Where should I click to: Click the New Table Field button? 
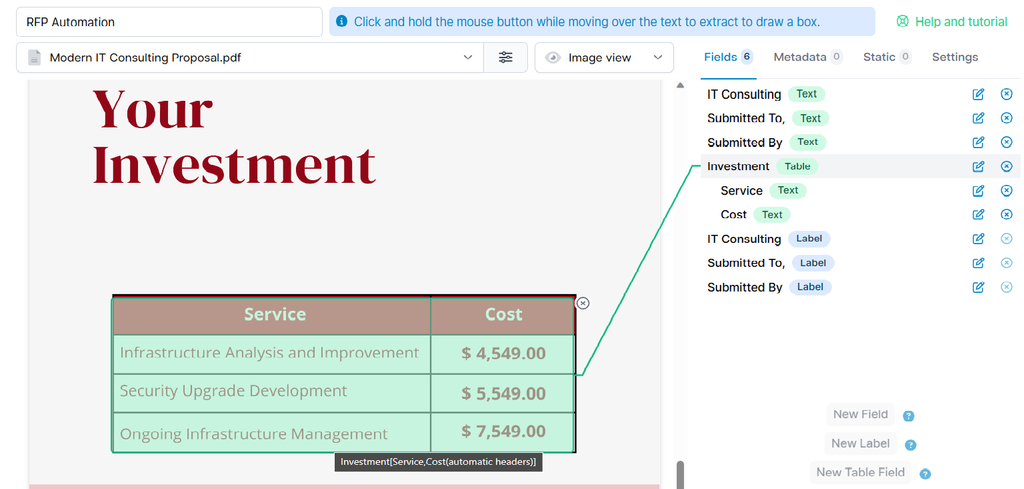click(x=860, y=472)
